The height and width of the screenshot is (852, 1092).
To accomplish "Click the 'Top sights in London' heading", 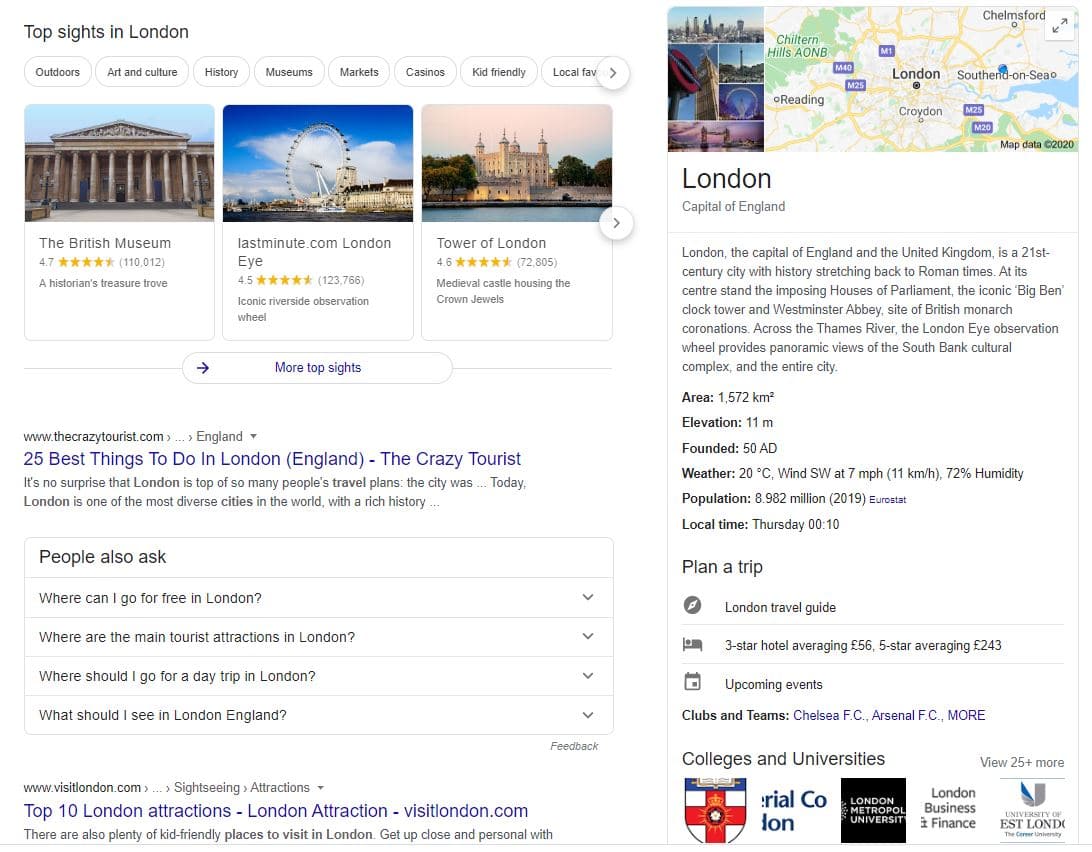I will tap(106, 32).
